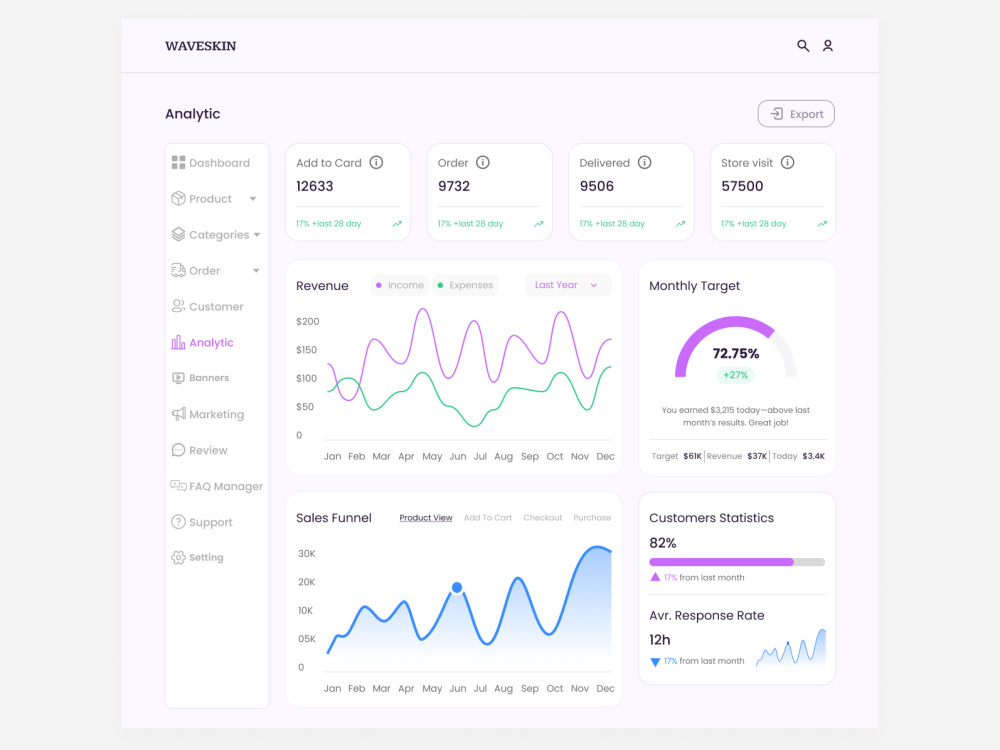This screenshot has width=1000, height=750.
Task: Click the Categories layers icon
Action: 179,234
